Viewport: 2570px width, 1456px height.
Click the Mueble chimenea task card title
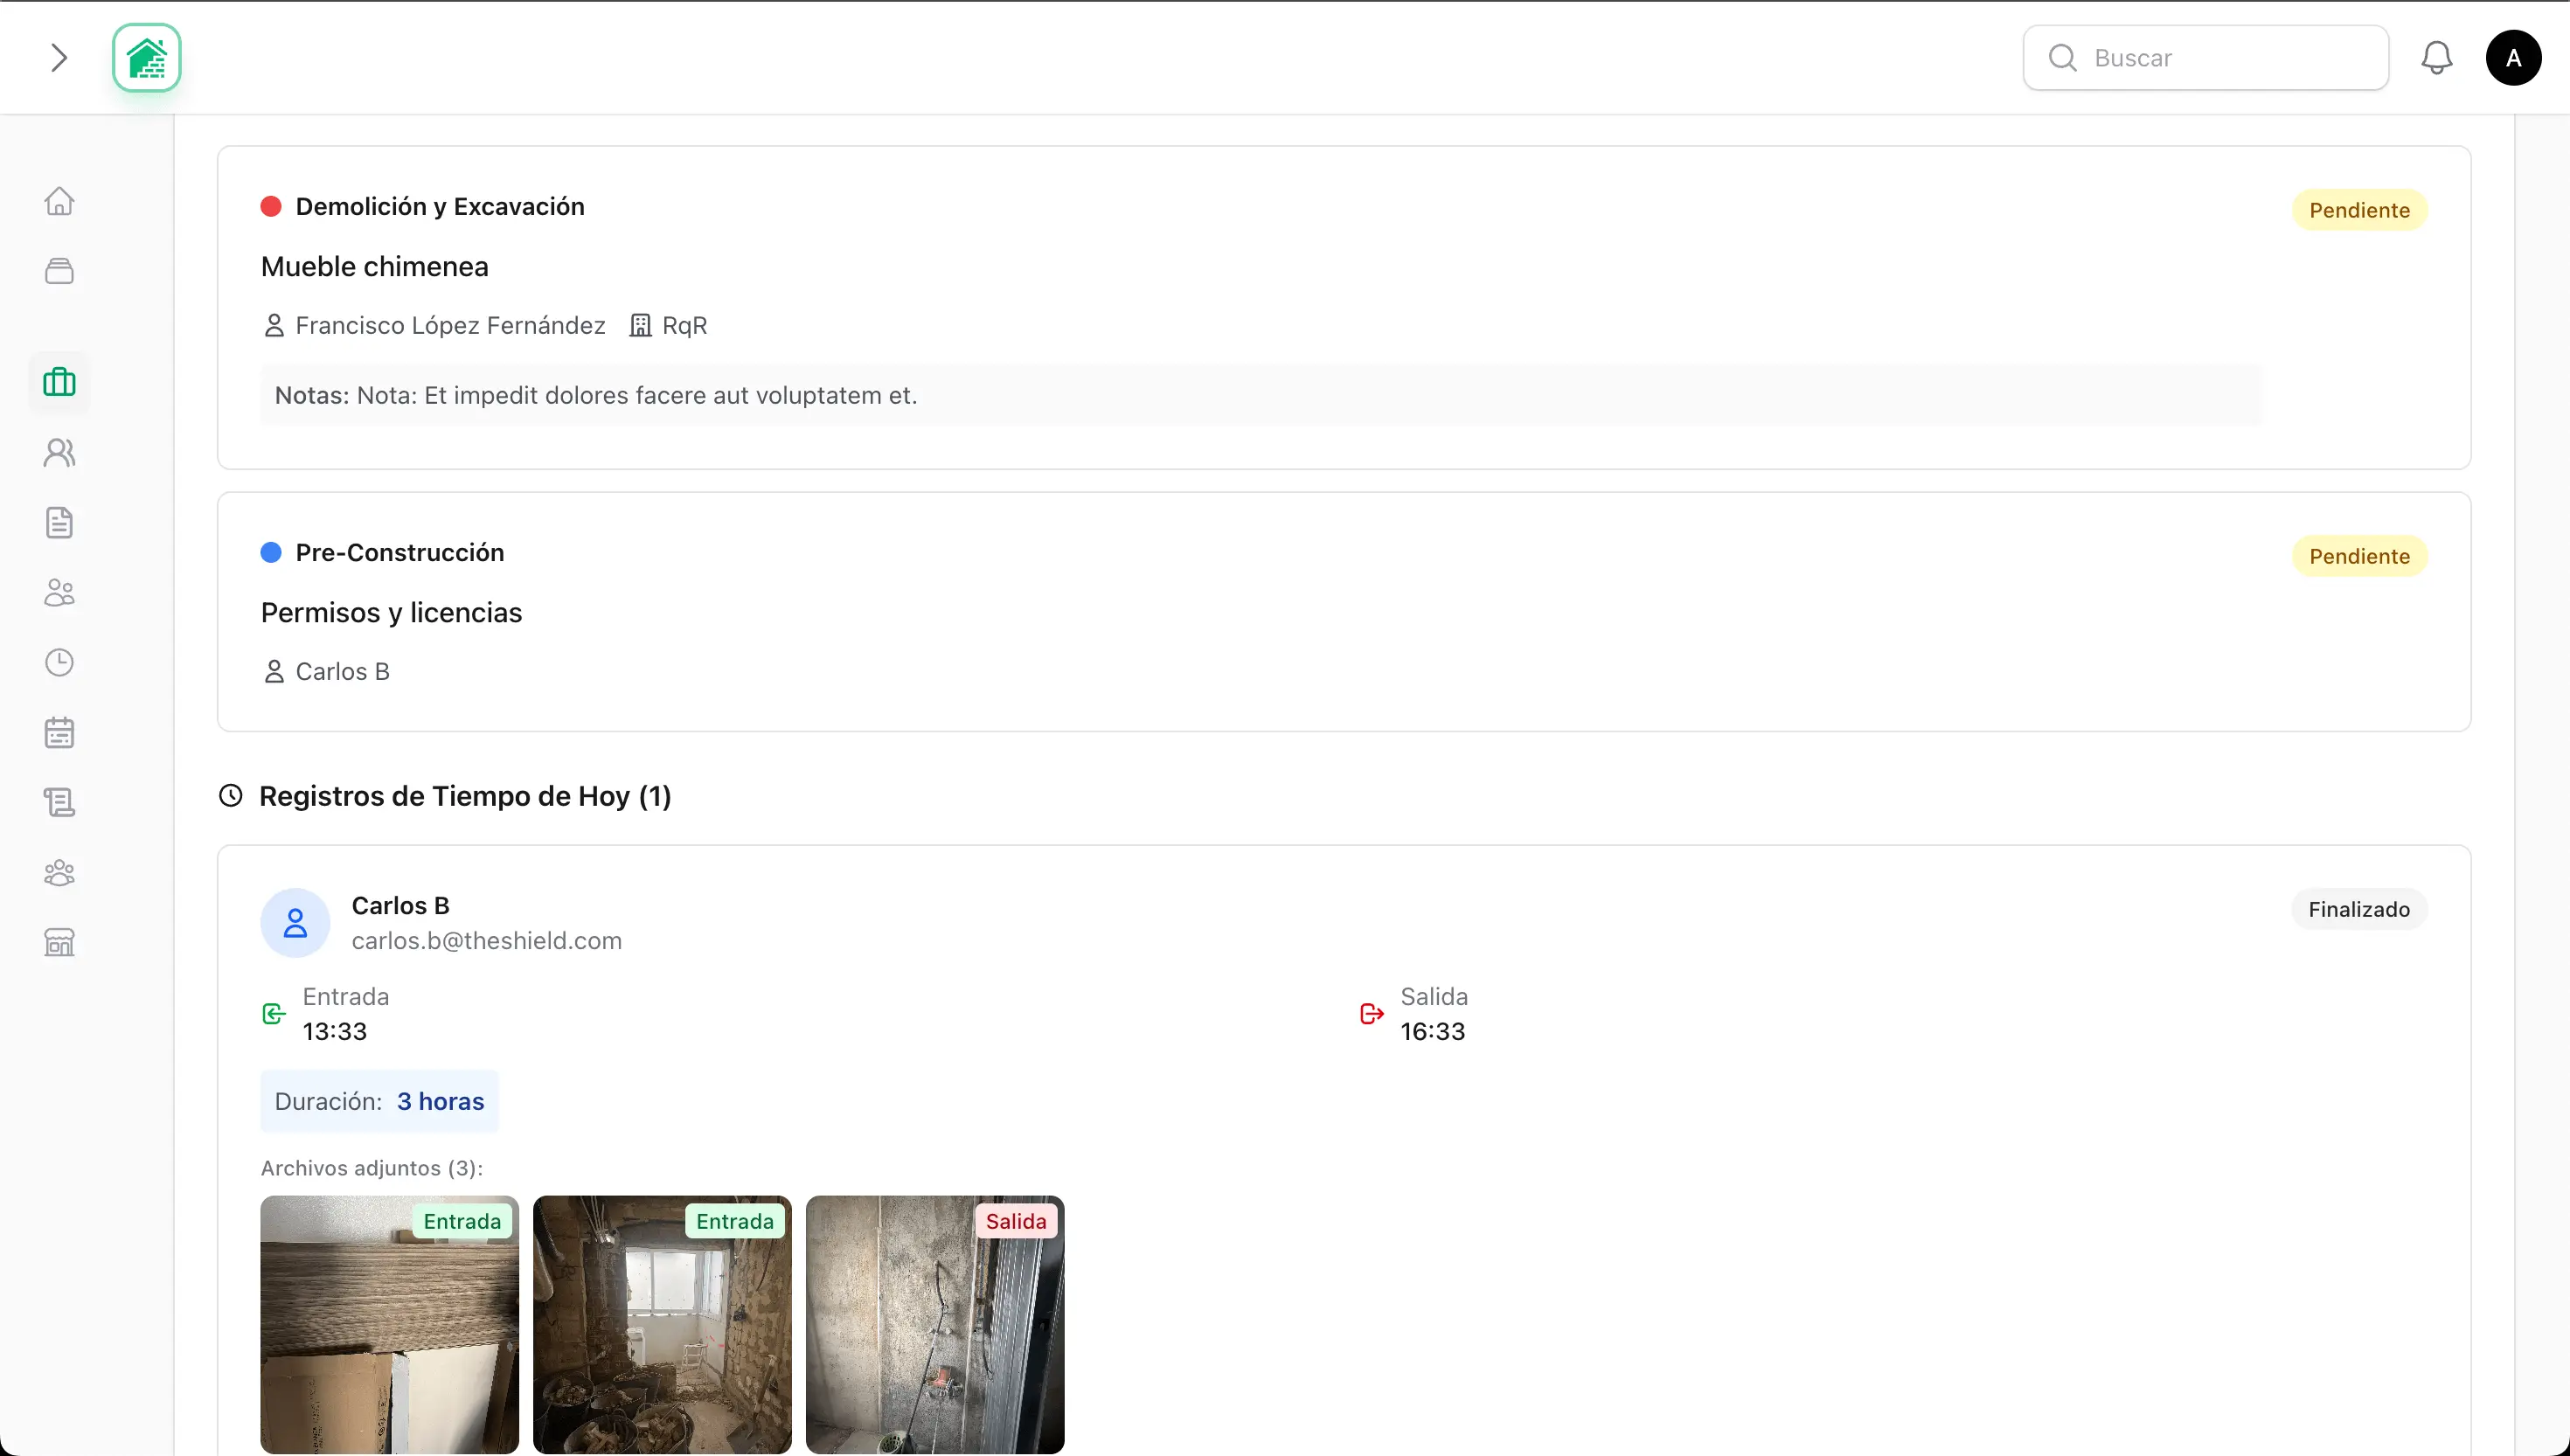point(374,267)
